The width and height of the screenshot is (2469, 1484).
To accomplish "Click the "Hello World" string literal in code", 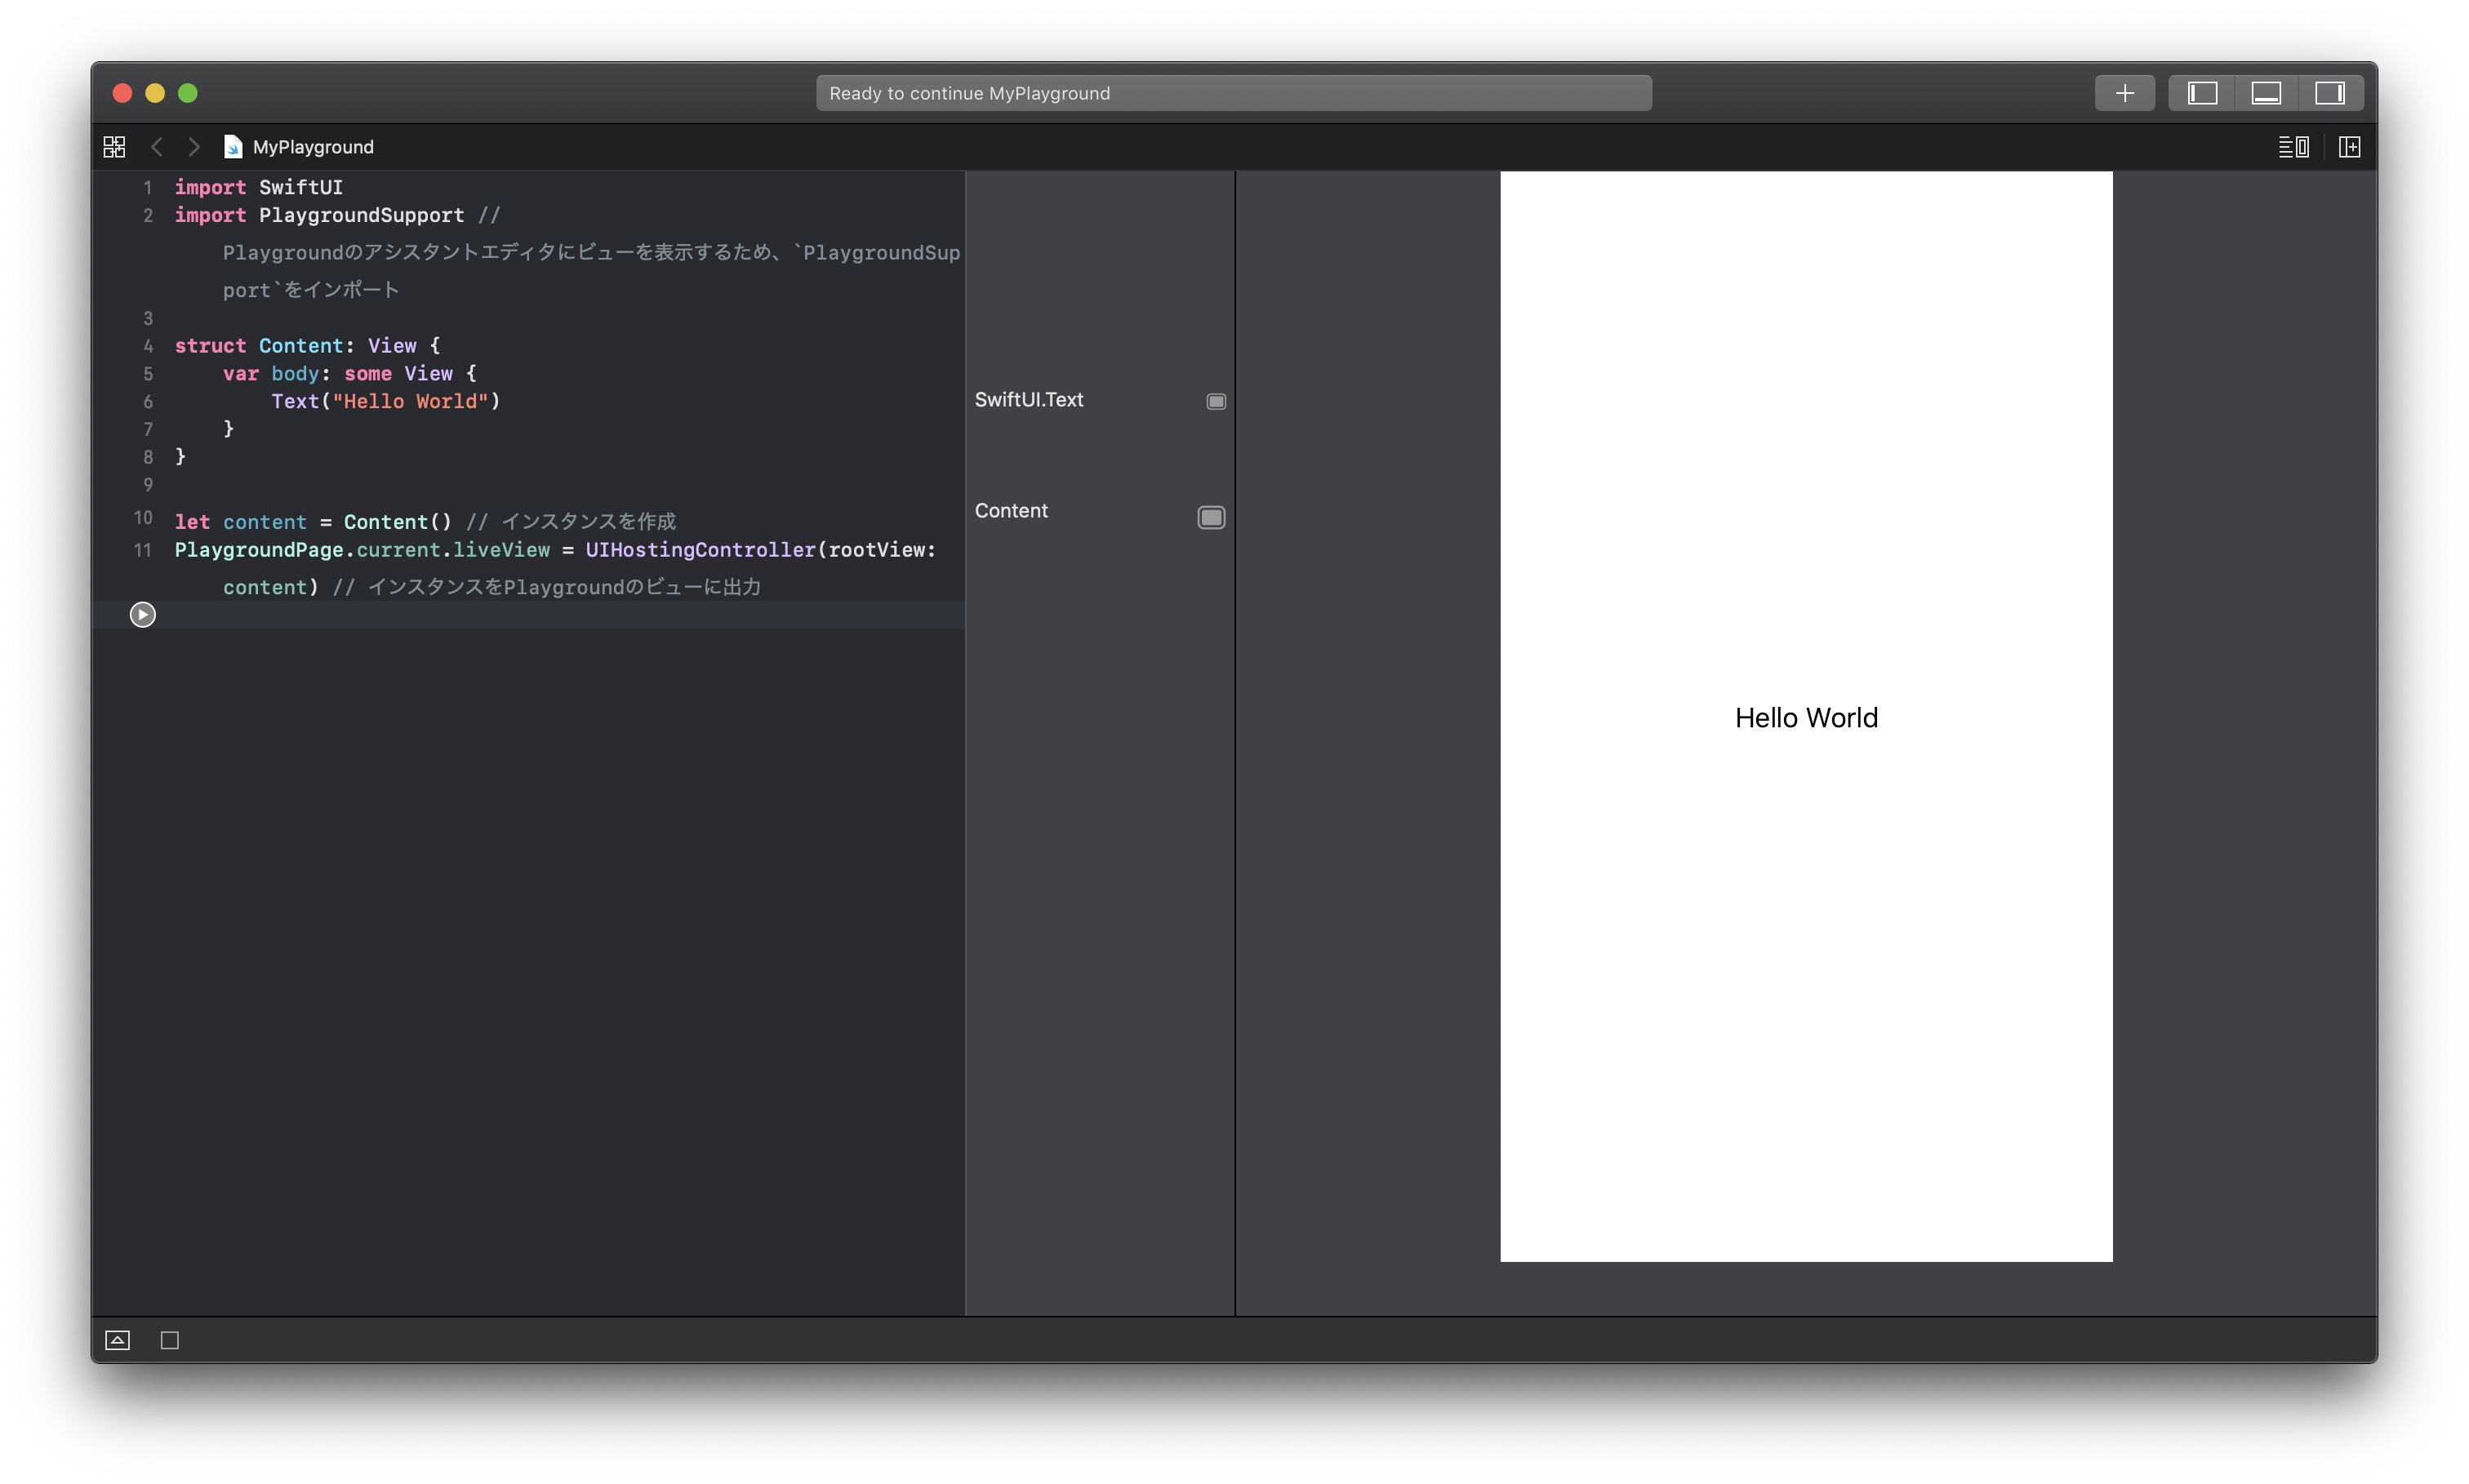I will [410, 401].
